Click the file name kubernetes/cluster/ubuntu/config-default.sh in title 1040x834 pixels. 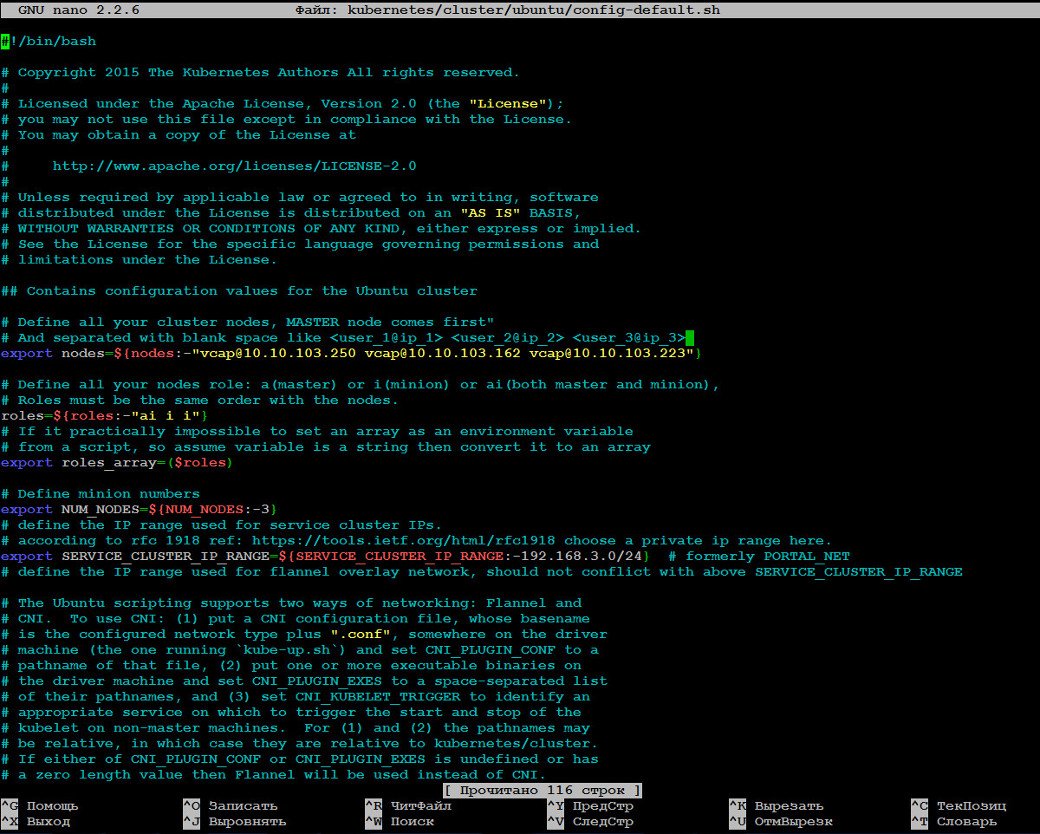(533, 10)
